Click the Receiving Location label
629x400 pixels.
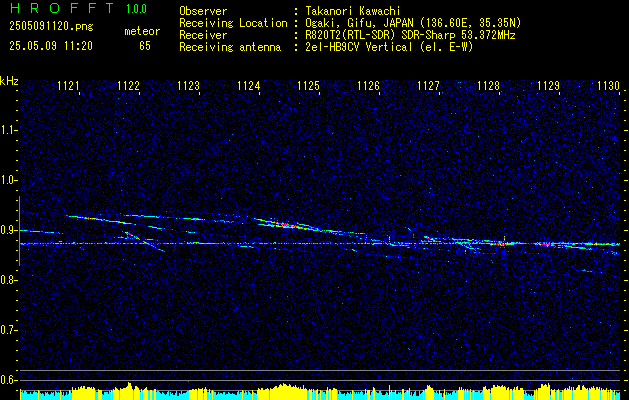(233, 23)
